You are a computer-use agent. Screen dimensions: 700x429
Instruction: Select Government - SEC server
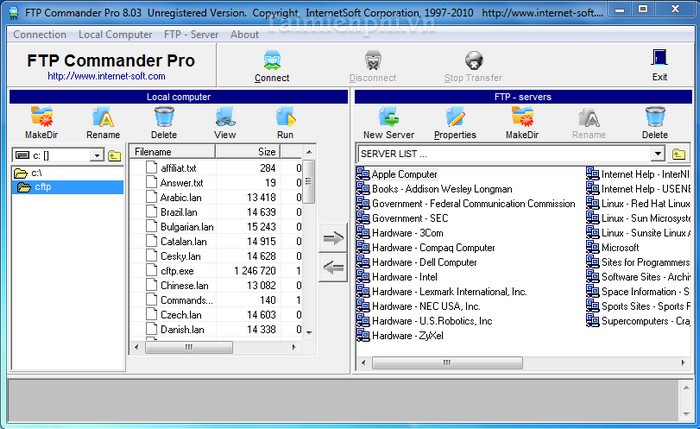402,218
